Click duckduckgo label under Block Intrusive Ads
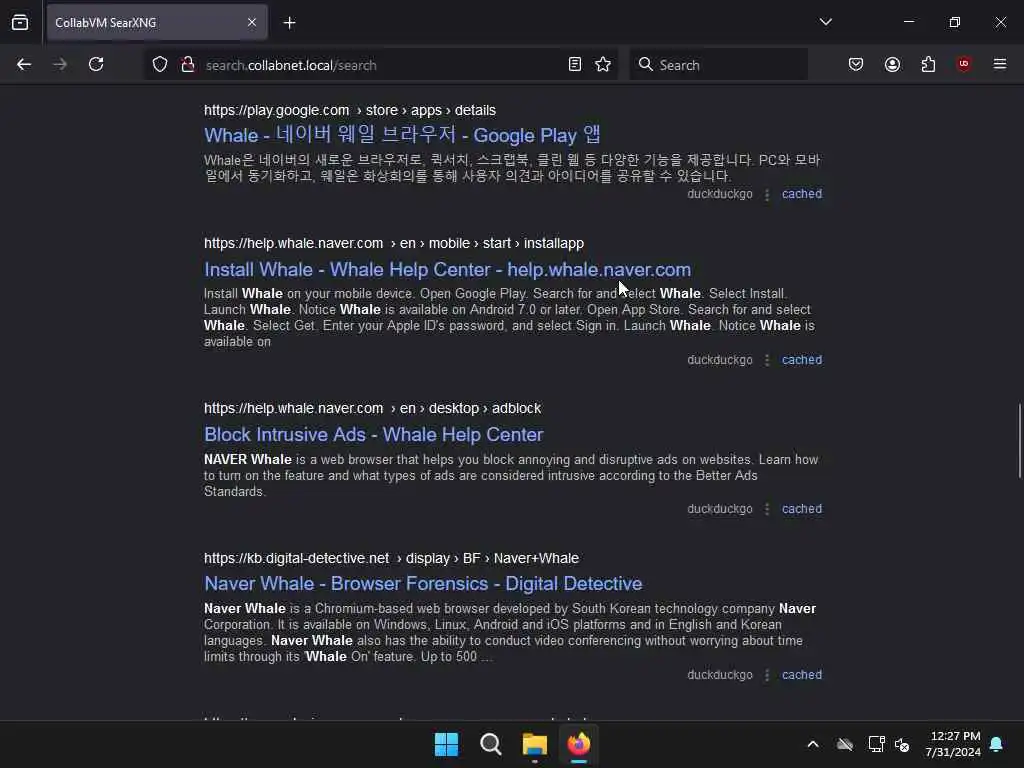Screen dimensions: 1024x768 (720, 509)
